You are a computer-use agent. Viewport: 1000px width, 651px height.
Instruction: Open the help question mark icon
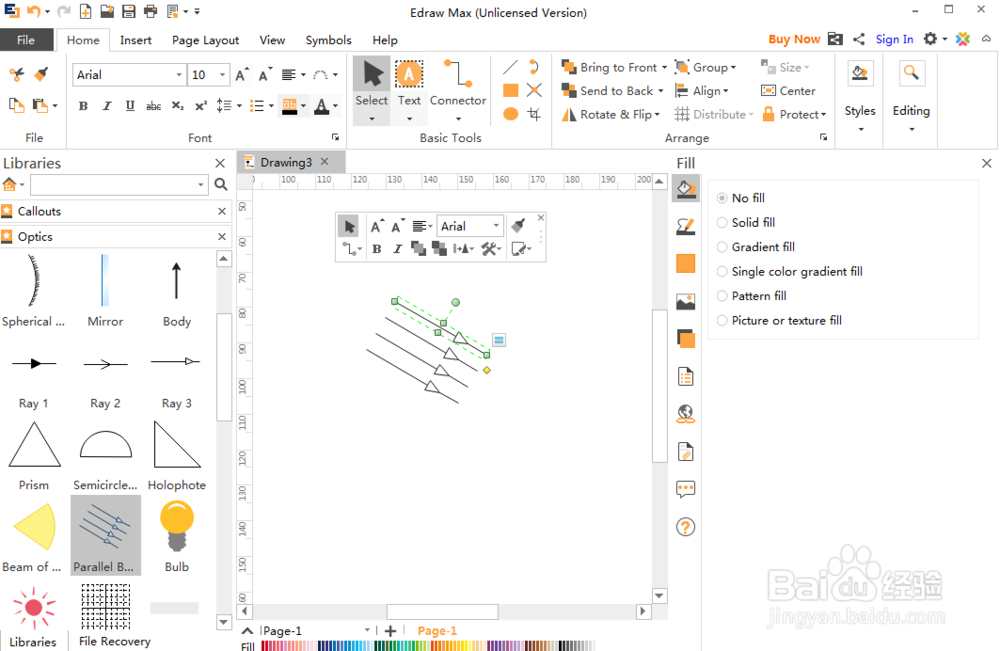[x=686, y=527]
